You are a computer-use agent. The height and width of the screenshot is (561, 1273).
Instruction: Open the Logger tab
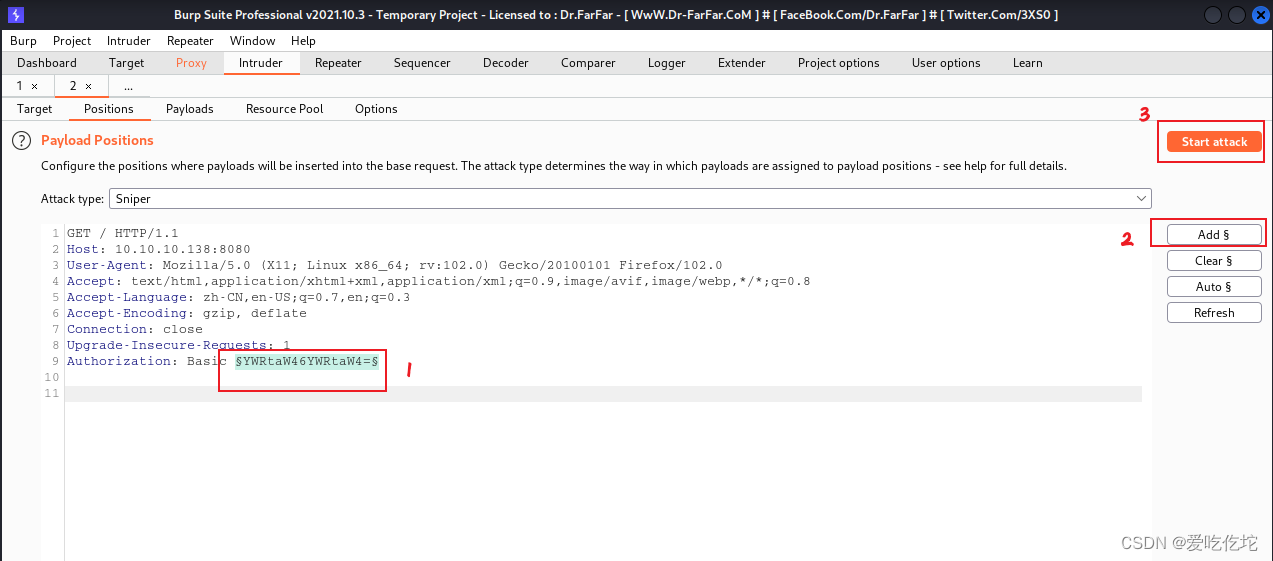click(x=667, y=63)
